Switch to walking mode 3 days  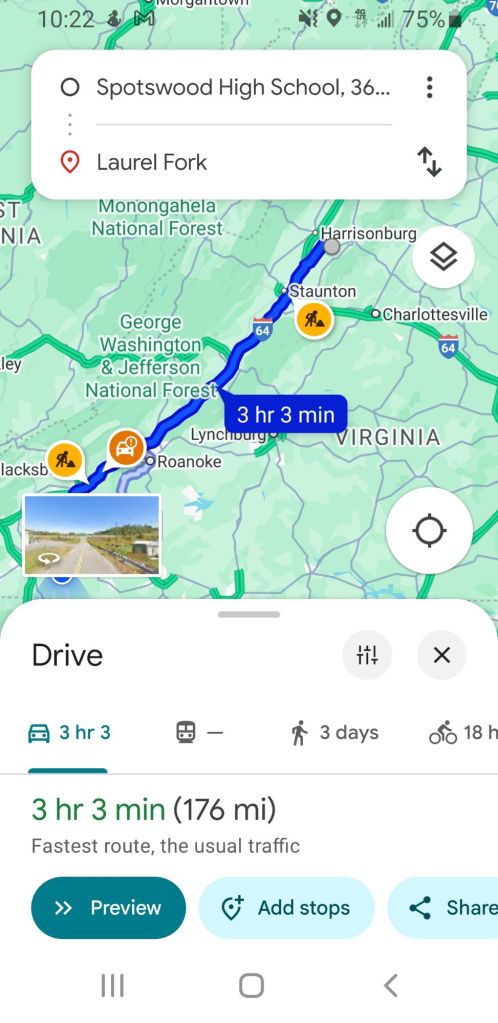click(x=335, y=733)
